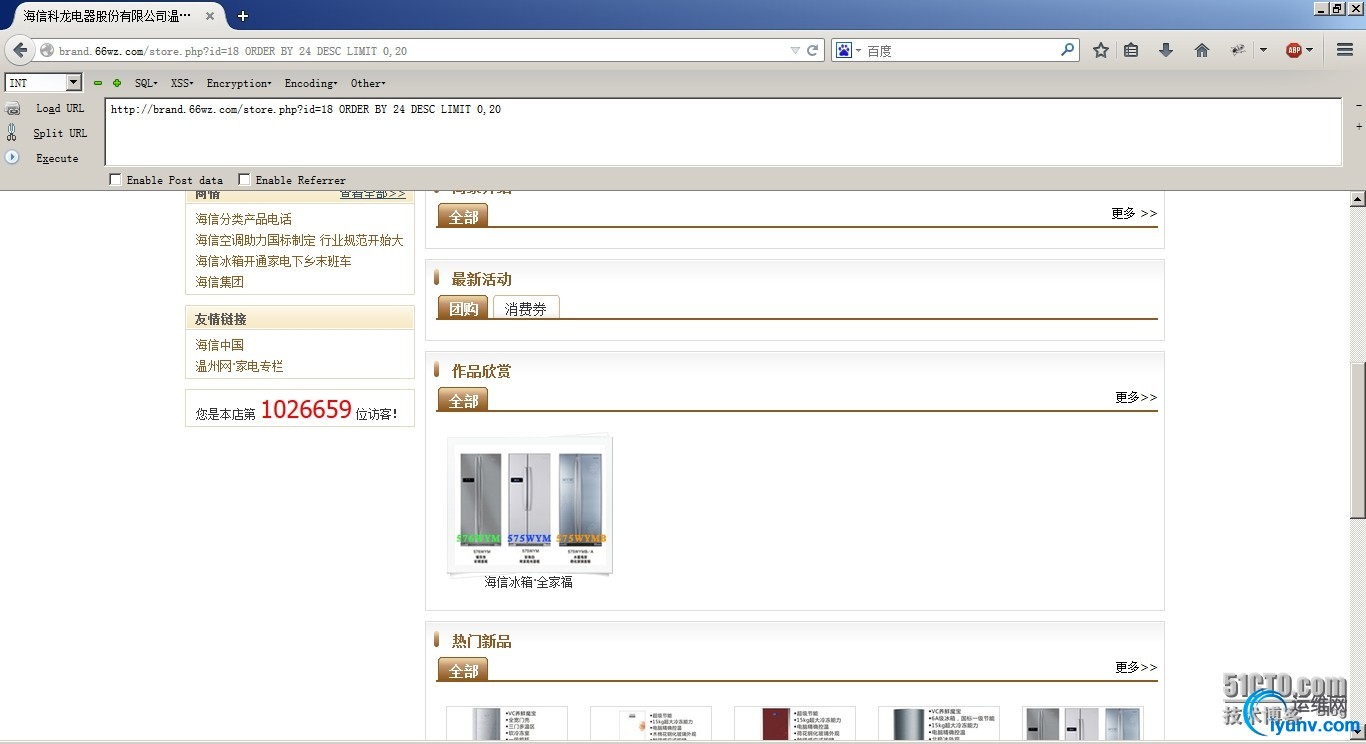Select 全部 tab under 作品欣赏
Image resolution: width=1366 pixels, height=744 pixels.
(463, 400)
